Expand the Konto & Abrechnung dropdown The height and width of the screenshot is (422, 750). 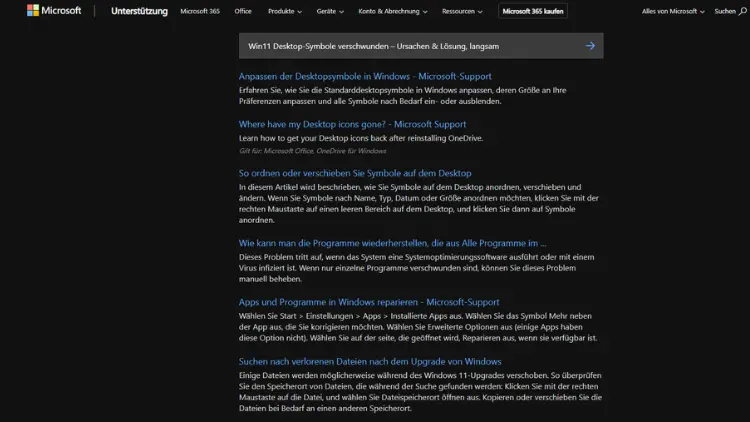click(393, 11)
